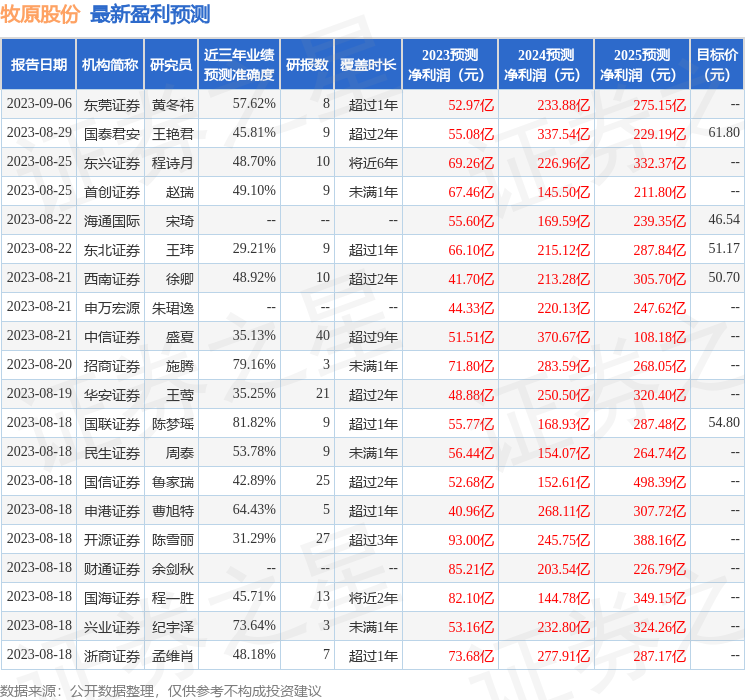Click the 2024预测净利润 column header
Viewport: 745px width, 700px height.
point(546,65)
